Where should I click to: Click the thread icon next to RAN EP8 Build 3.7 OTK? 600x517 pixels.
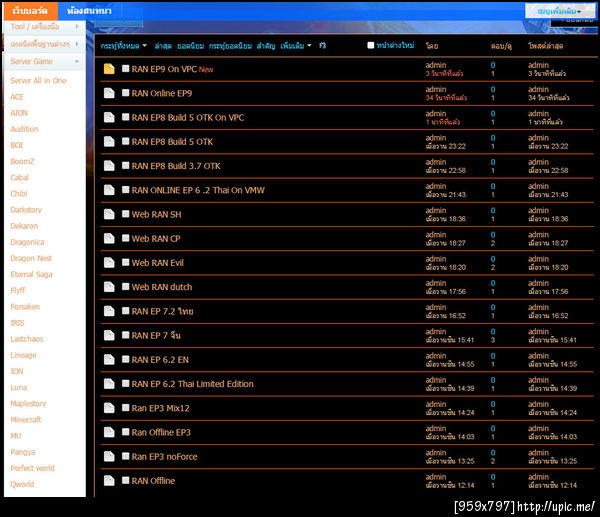pos(109,166)
